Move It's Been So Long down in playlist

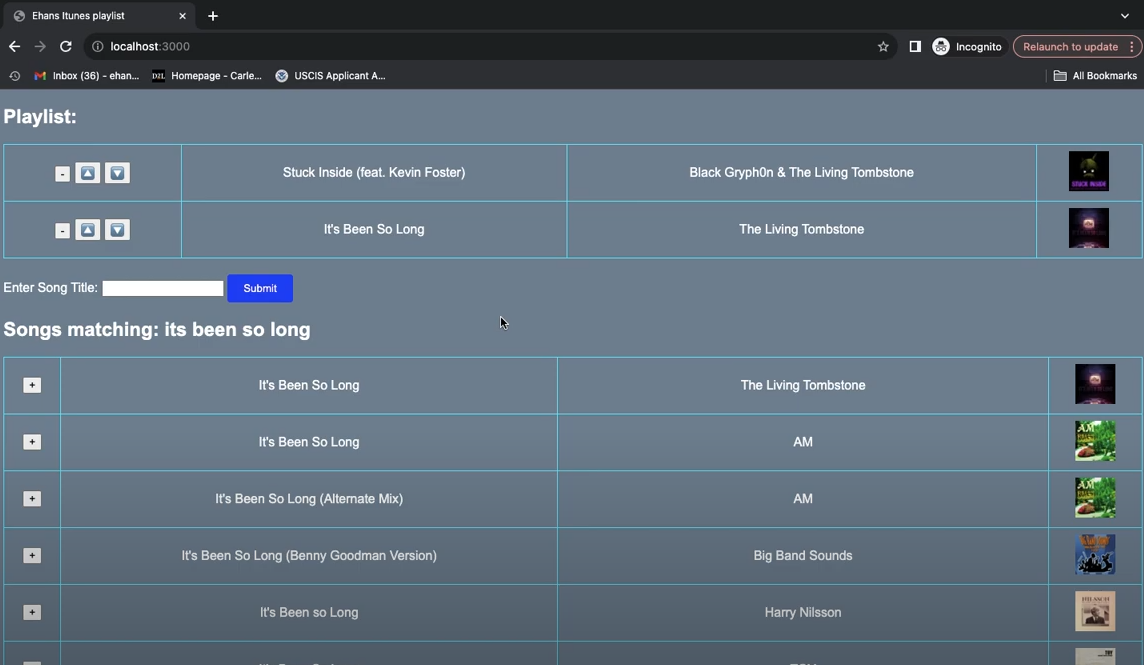coord(117,230)
